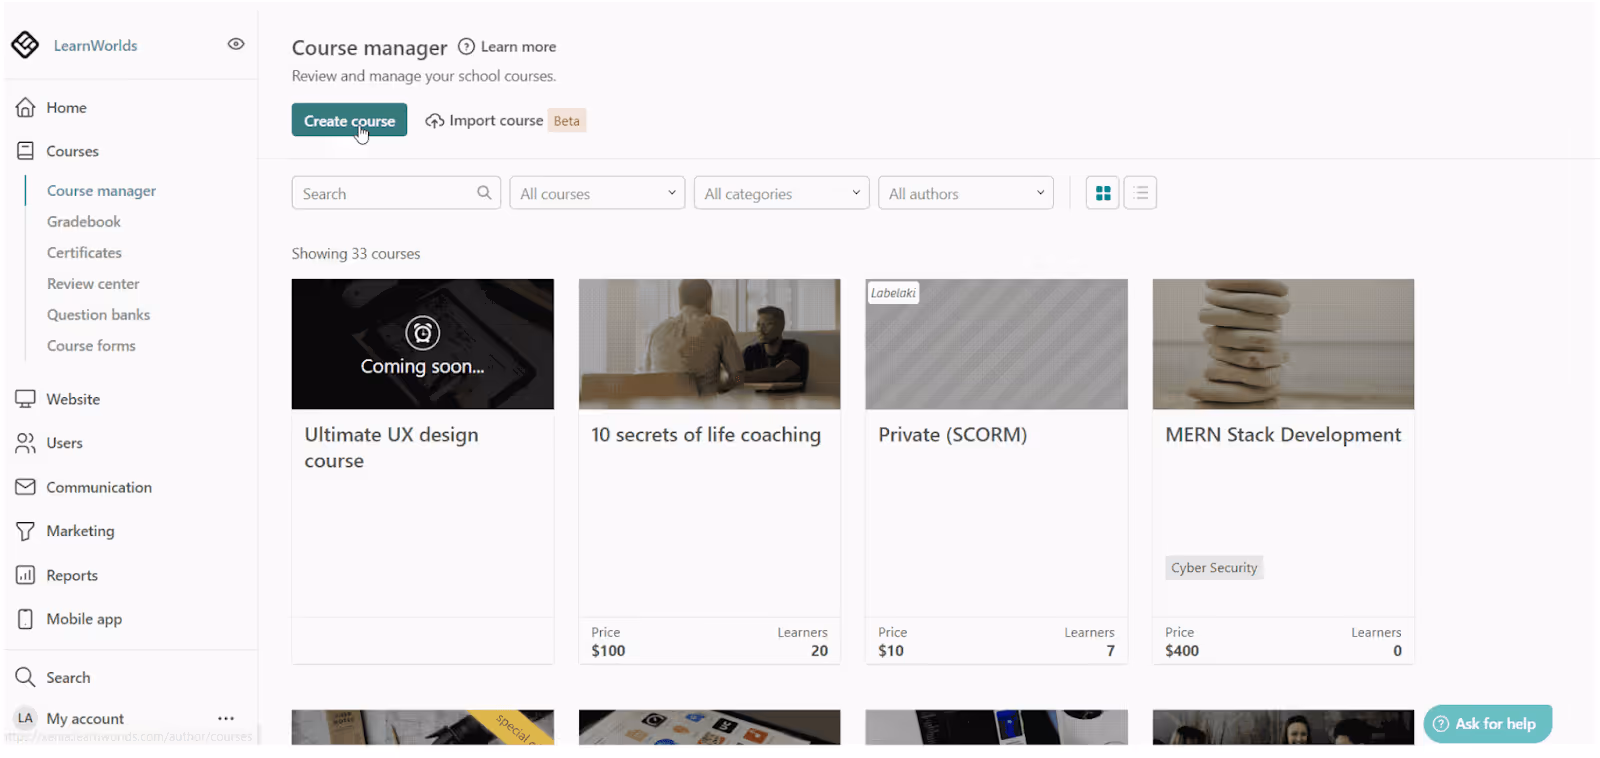Screen dimensions: 1600x758
Task: Go to Home in the sidebar
Action: (66, 107)
